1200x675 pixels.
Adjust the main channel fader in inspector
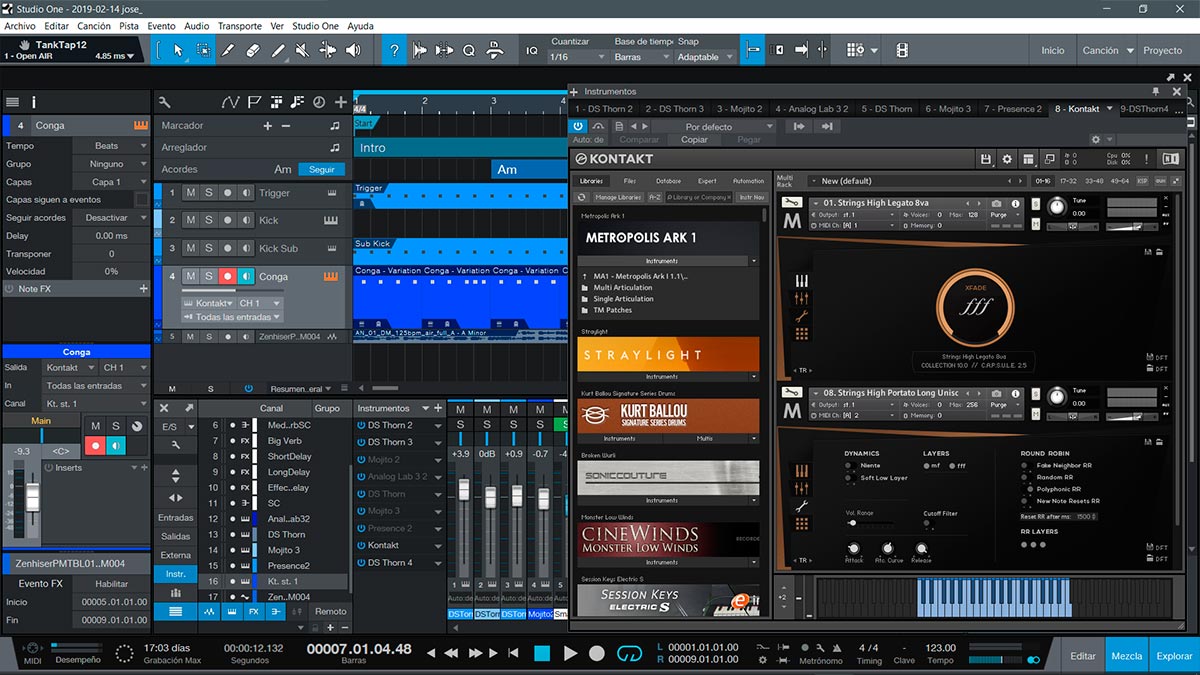click(33, 497)
